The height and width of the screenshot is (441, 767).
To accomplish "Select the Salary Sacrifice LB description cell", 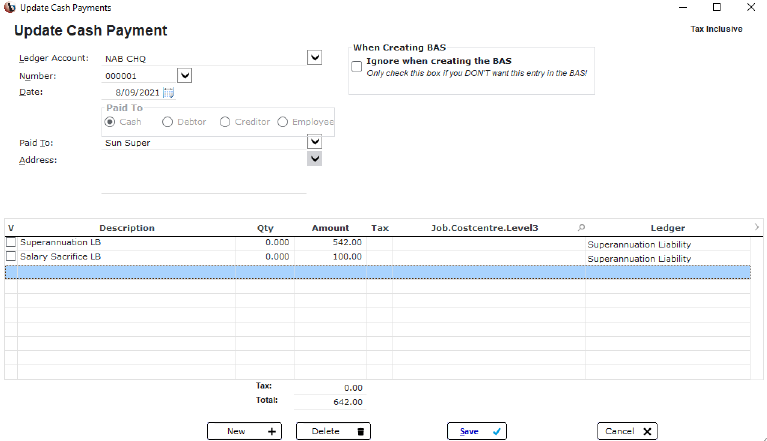I will point(127,257).
